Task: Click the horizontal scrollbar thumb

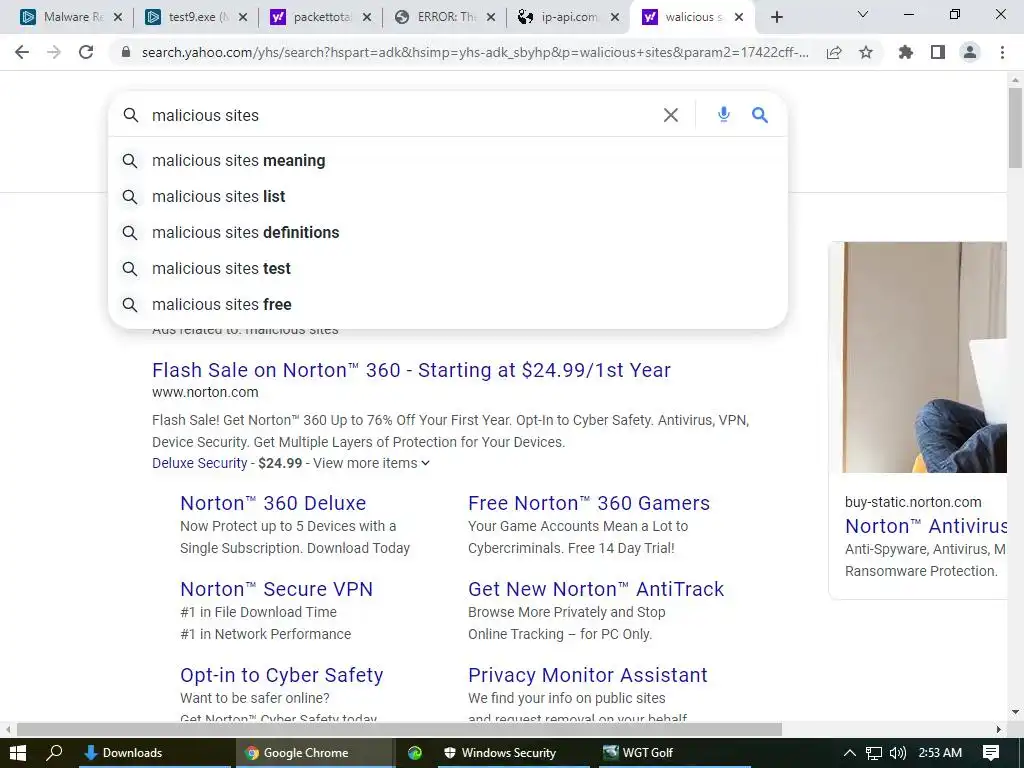Action: pyautogui.click(x=399, y=729)
